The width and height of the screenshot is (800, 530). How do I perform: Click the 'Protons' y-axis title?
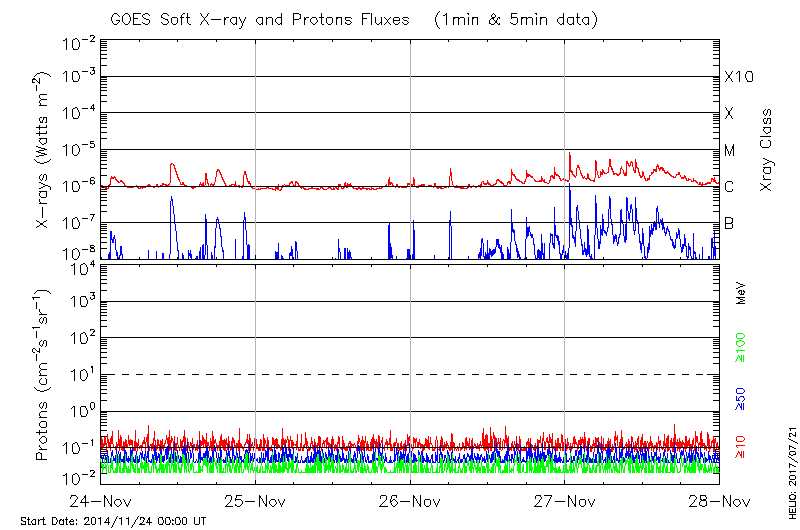point(44,375)
